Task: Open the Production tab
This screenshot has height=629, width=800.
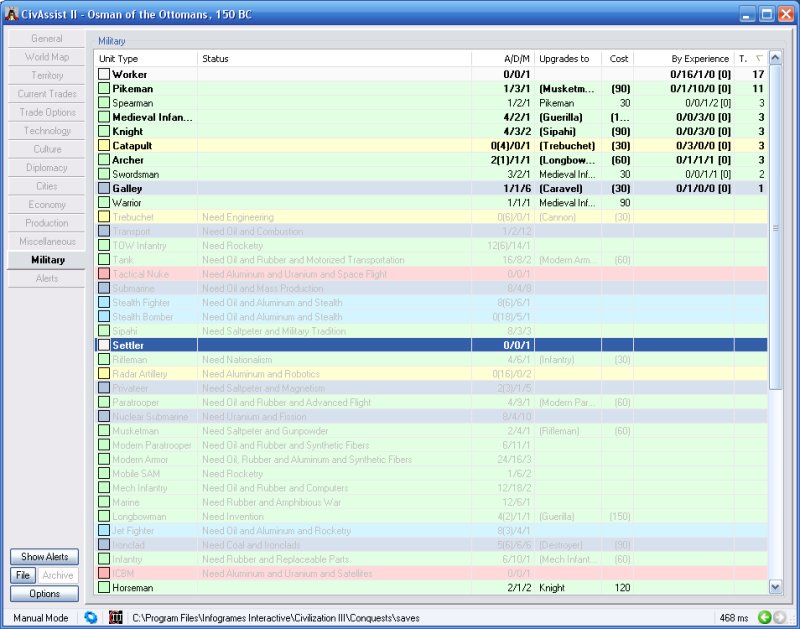Action: click(x=46, y=223)
